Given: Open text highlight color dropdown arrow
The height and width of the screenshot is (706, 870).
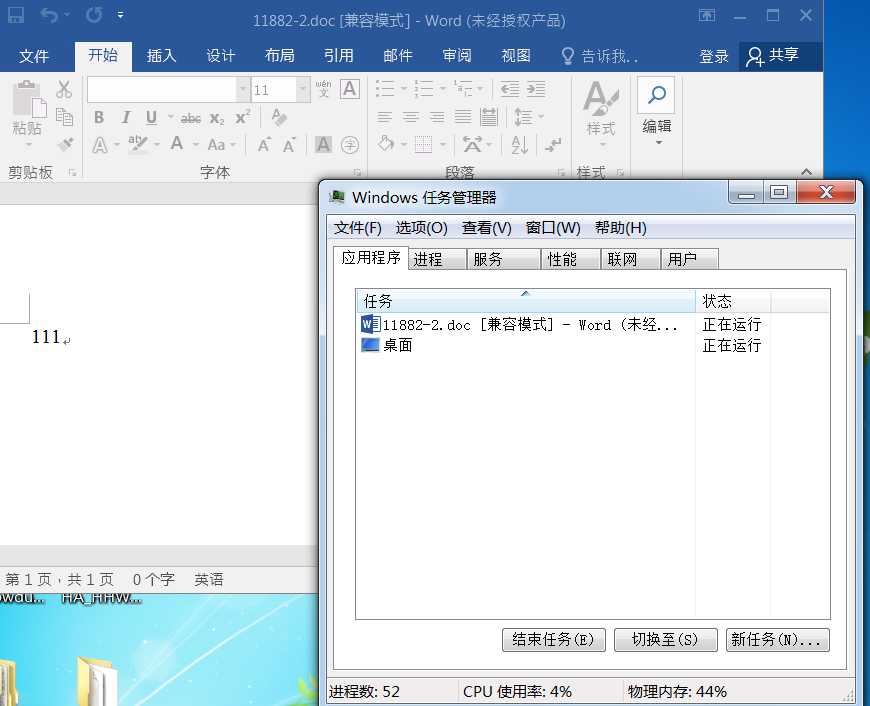Looking at the screenshot, I should tap(157, 144).
